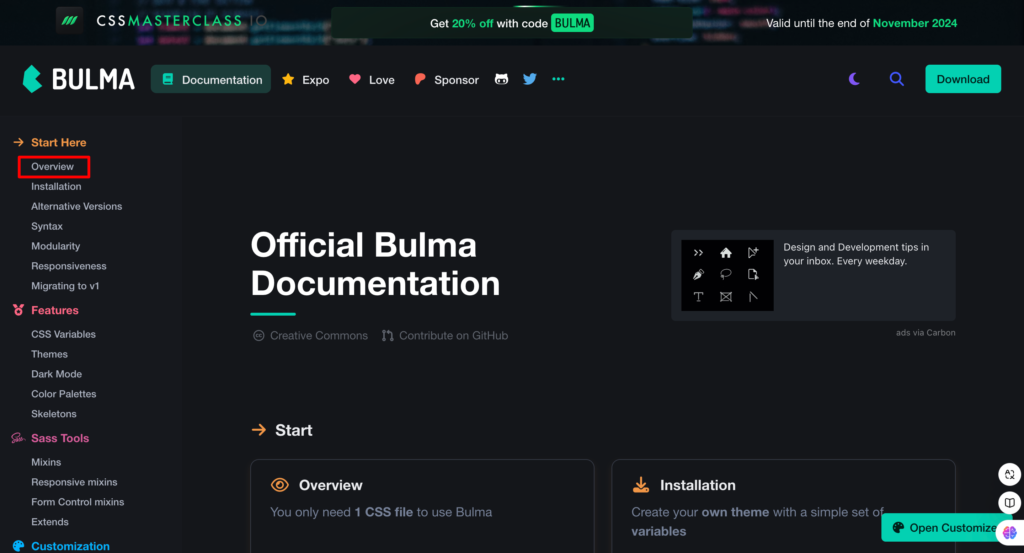
Task: Open search with the magnifier icon
Action: tap(897, 79)
